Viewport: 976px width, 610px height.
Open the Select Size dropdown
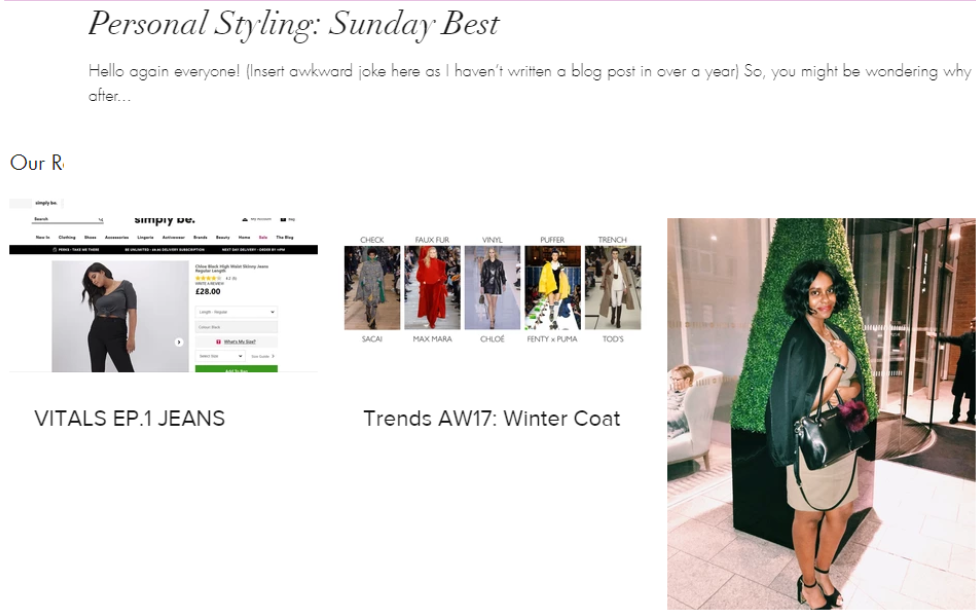pos(220,356)
